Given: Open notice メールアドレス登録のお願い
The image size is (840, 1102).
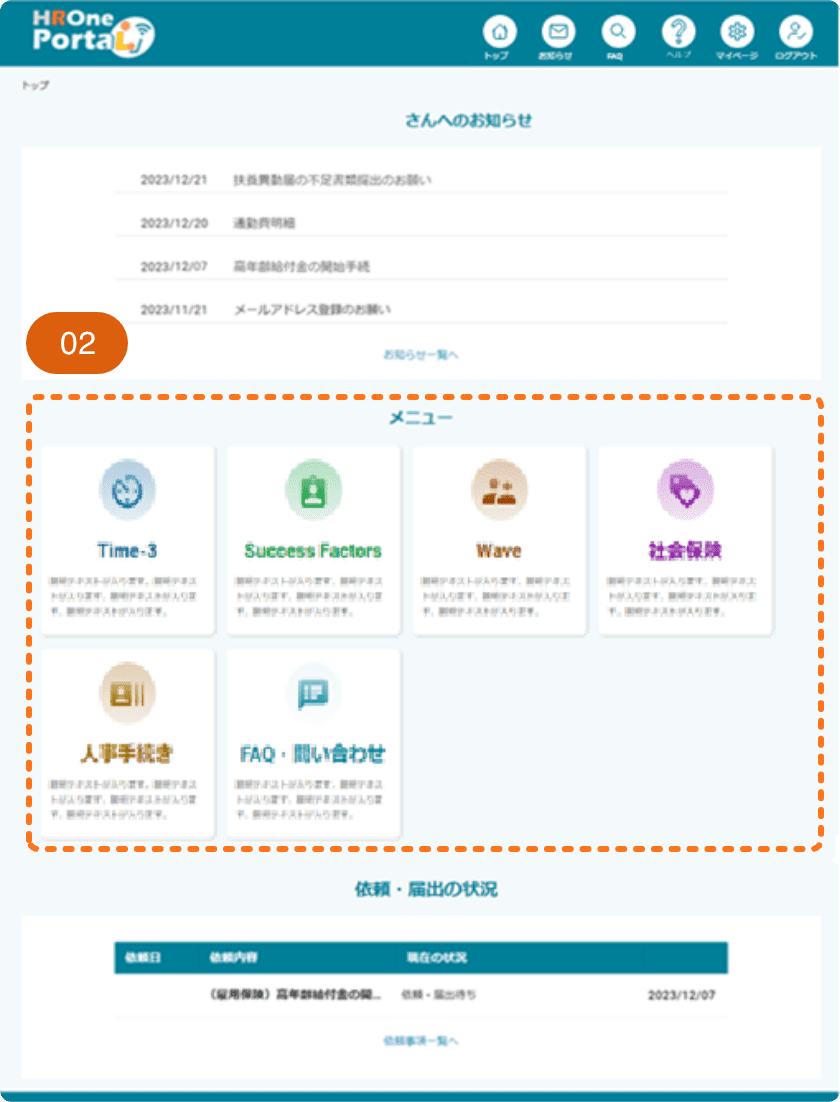Looking at the screenshot, I should [312, 309].
